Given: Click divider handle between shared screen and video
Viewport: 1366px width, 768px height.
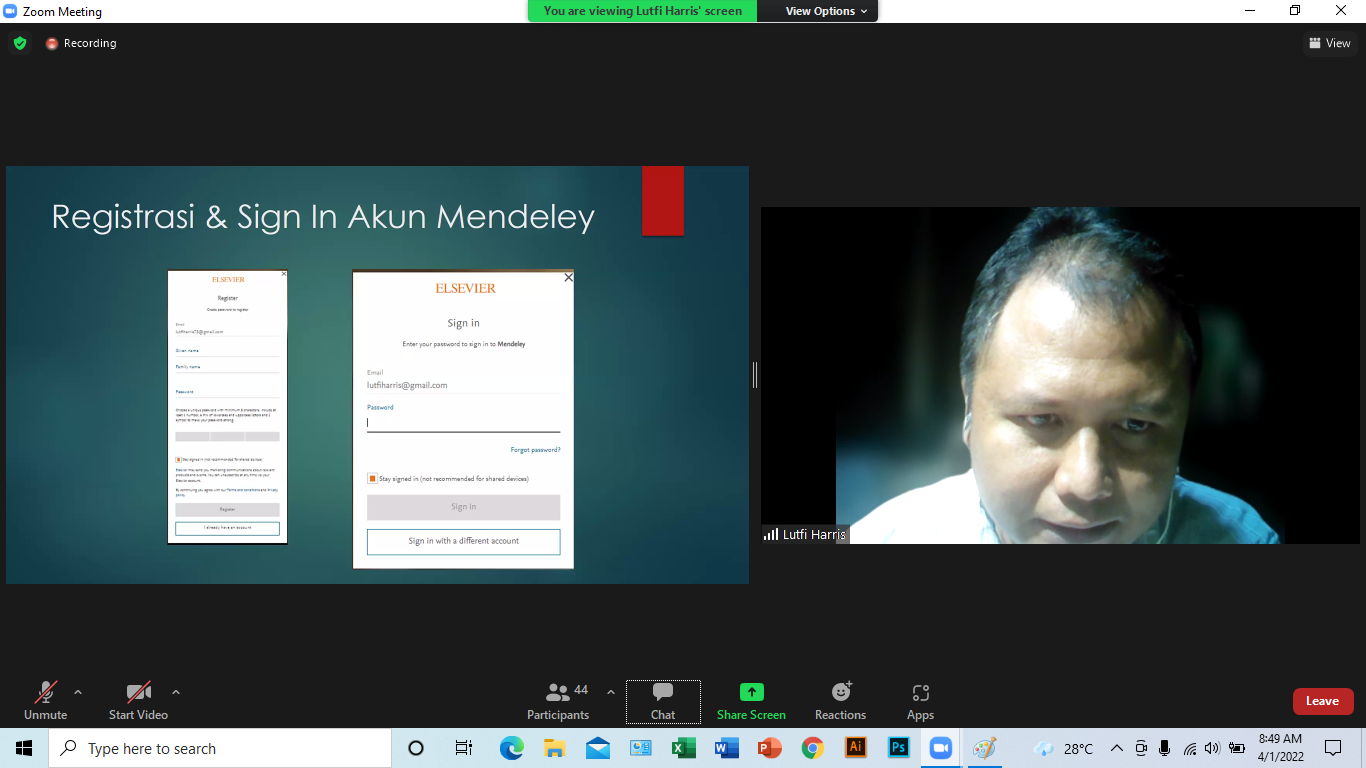Looking at the screenshot, I should point(755,375).
